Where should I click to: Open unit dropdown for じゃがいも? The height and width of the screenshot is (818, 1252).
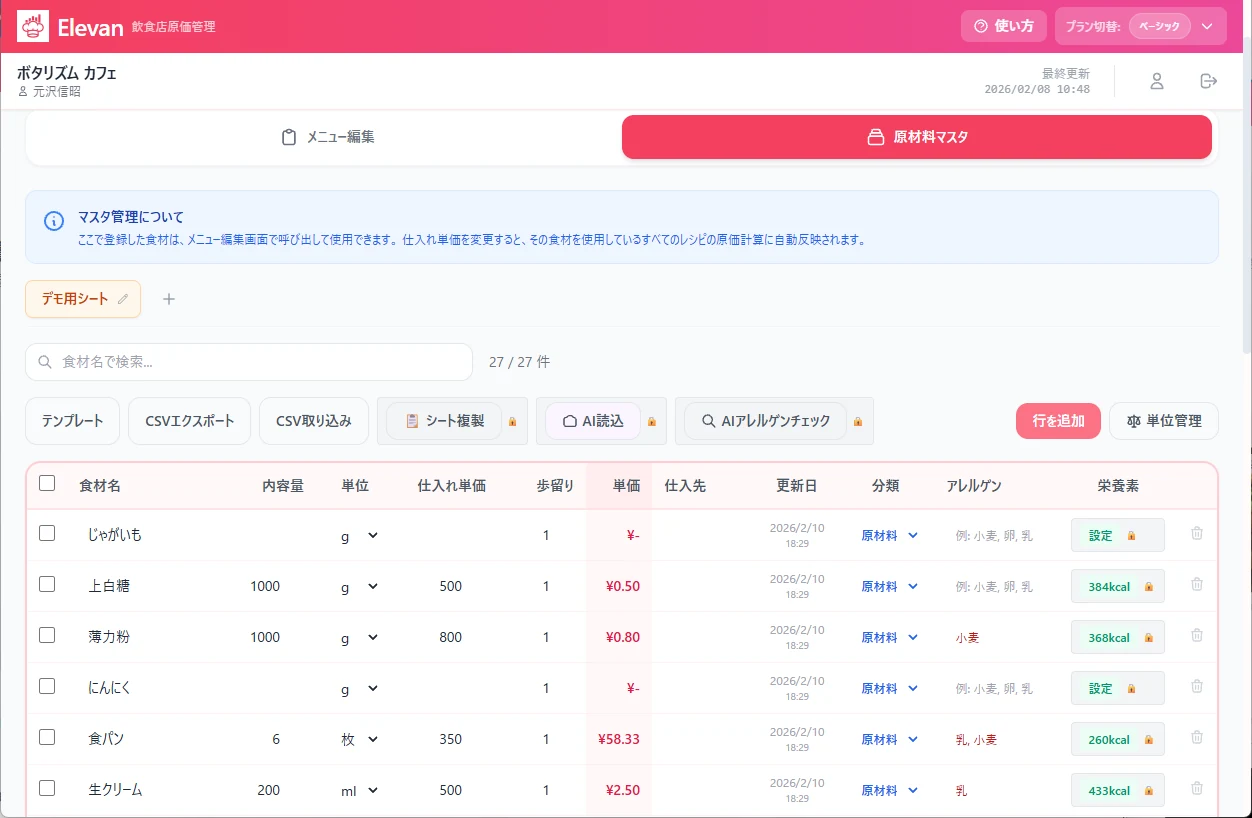coord(359,535)
